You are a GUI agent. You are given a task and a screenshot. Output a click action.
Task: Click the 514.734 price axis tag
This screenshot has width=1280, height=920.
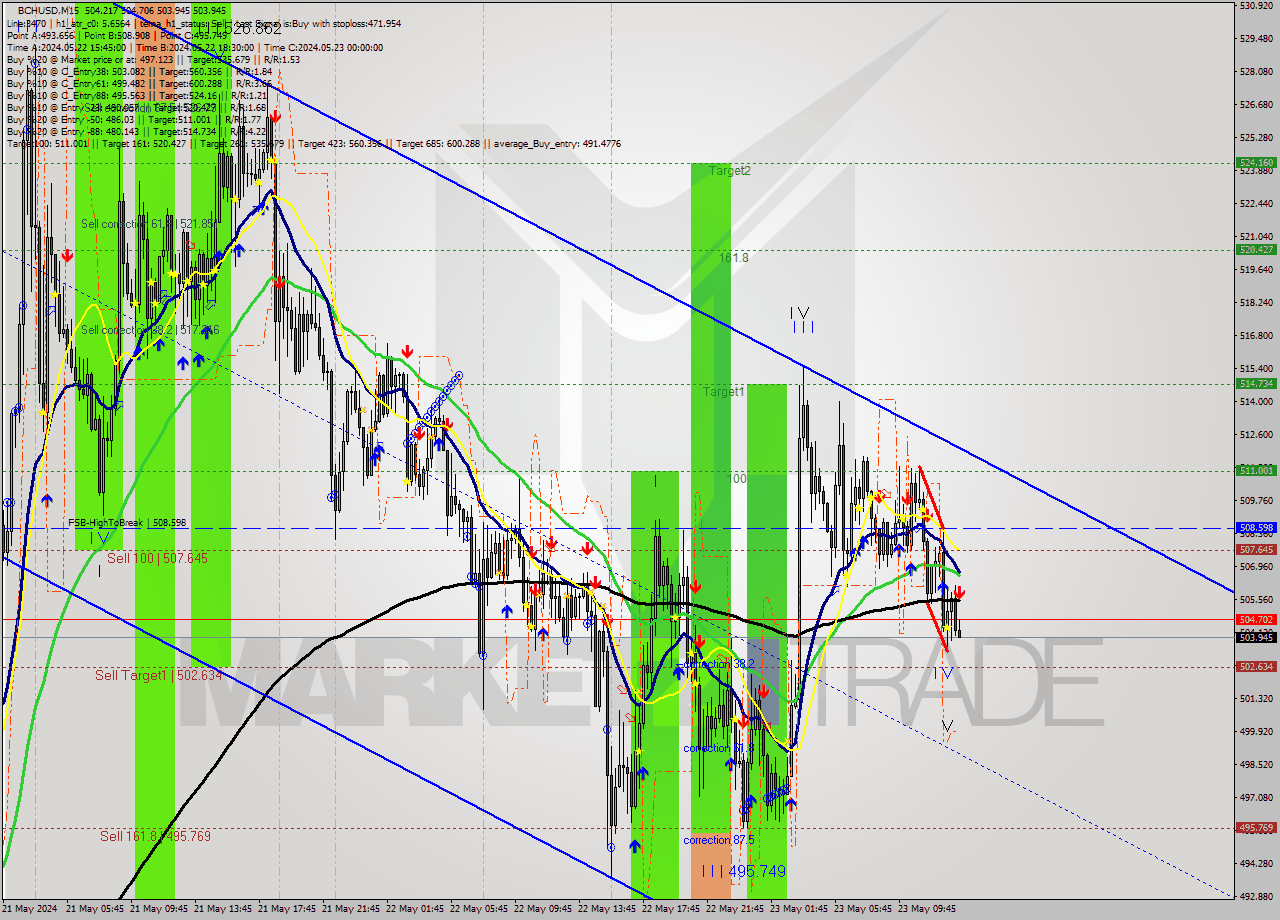[1256, 383]
